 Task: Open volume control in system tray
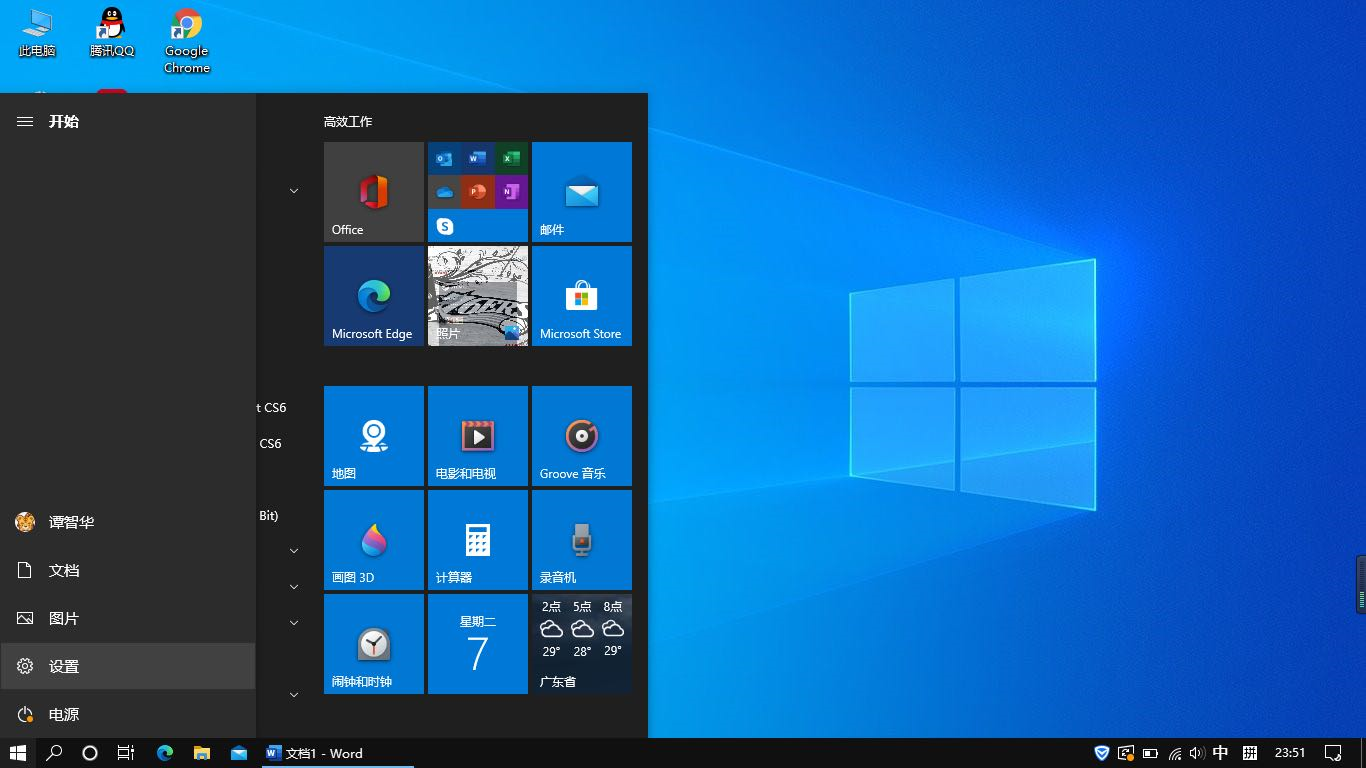tap(1197, 753)
